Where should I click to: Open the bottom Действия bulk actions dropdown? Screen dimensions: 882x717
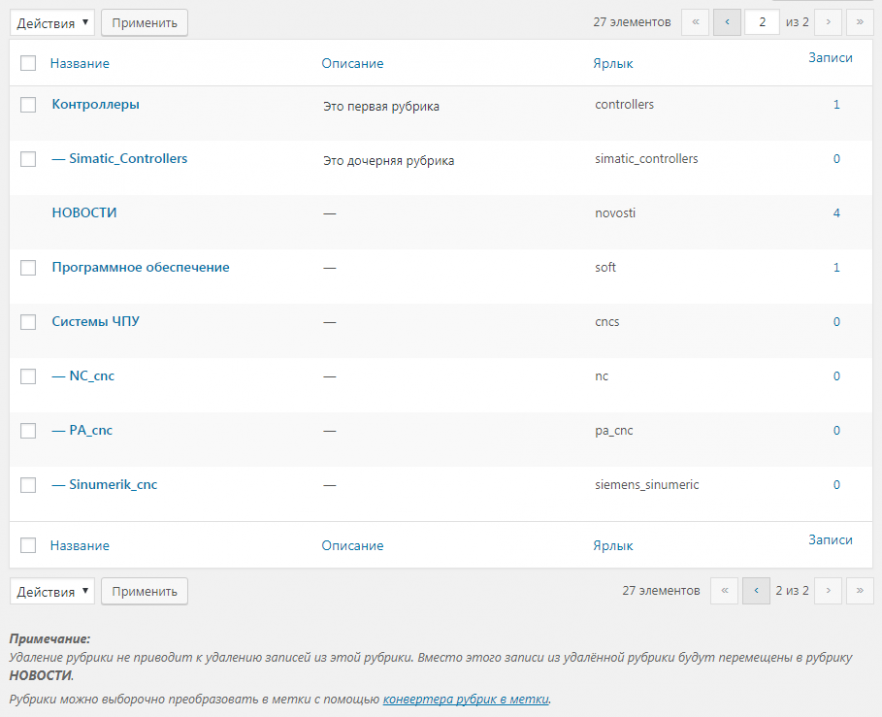coord(53,591)
